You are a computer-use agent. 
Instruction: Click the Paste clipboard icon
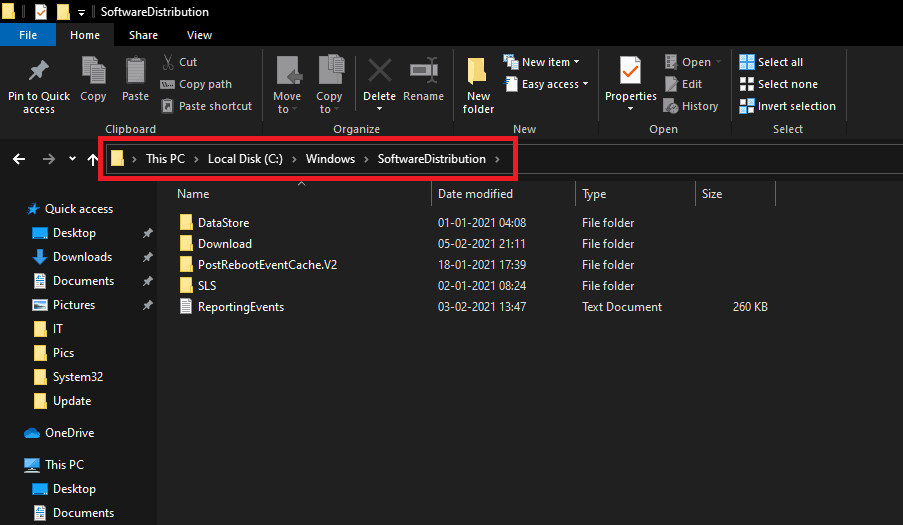(135, 71)
